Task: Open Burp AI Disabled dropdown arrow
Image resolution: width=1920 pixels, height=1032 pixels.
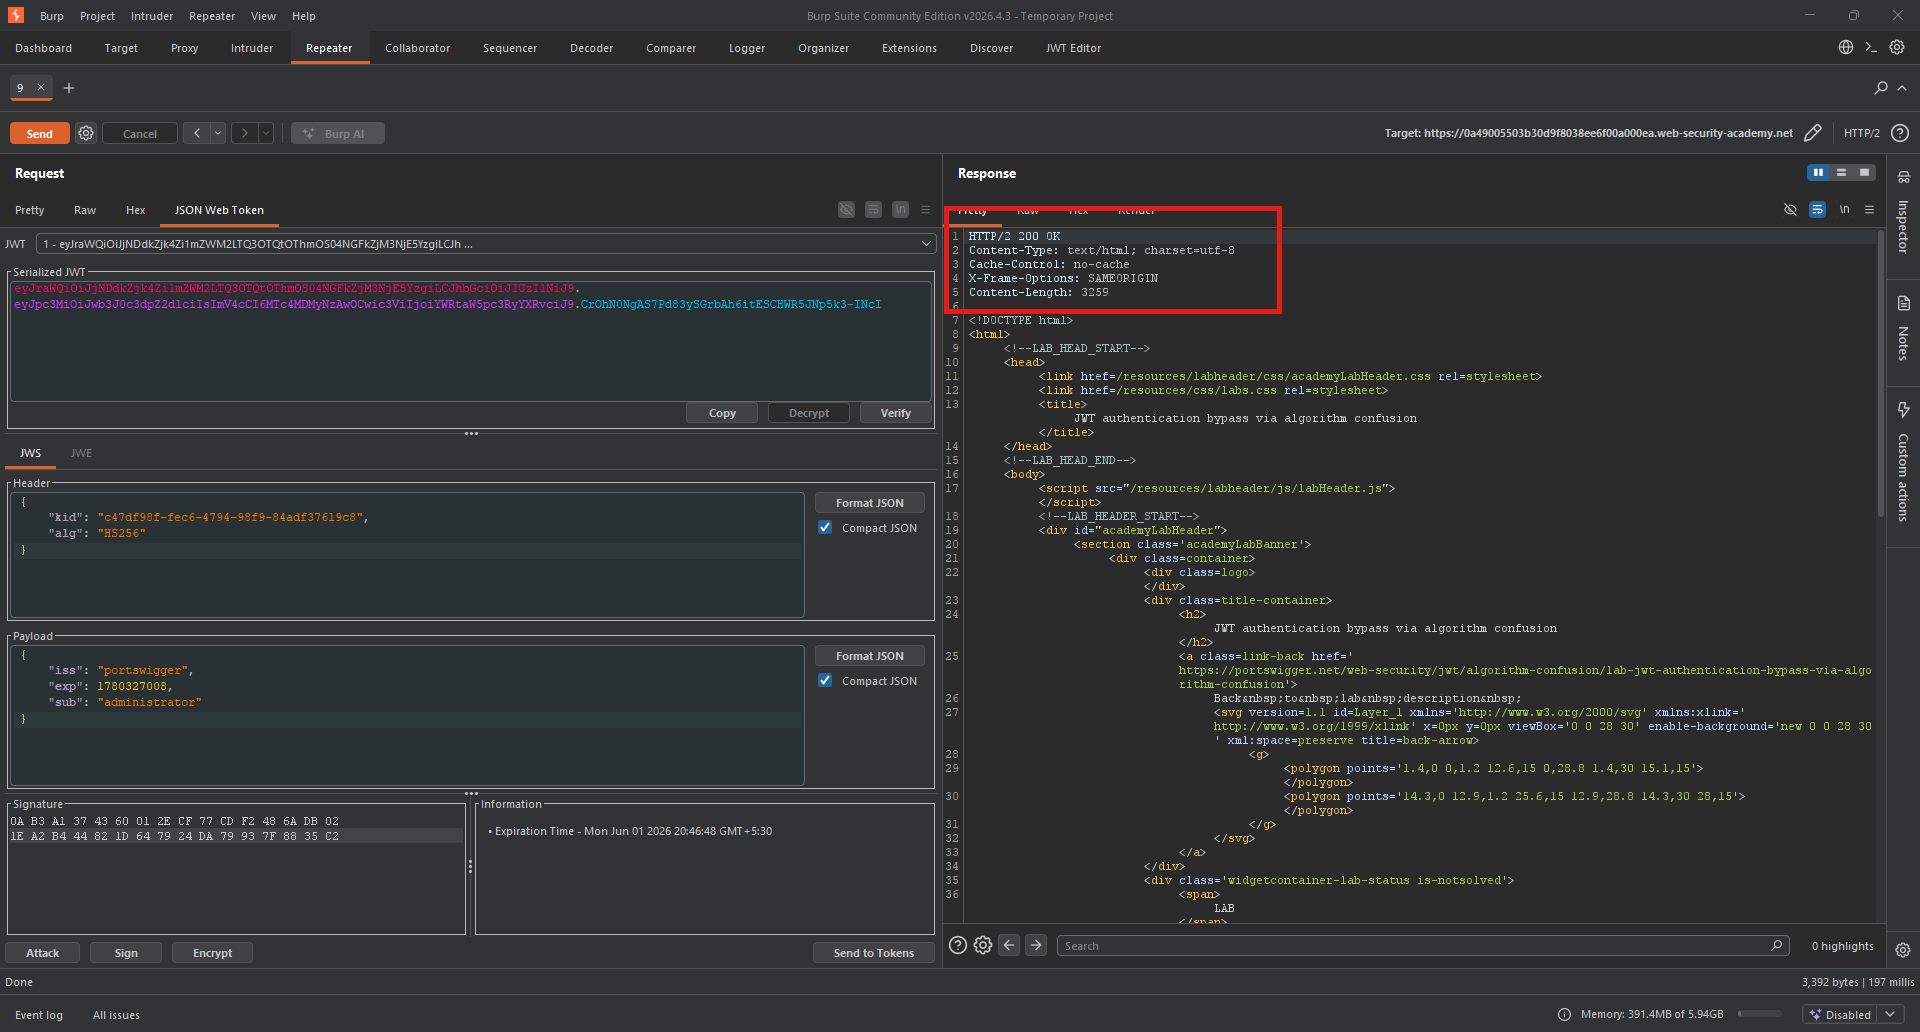Action: (x=1890, y=1014)
